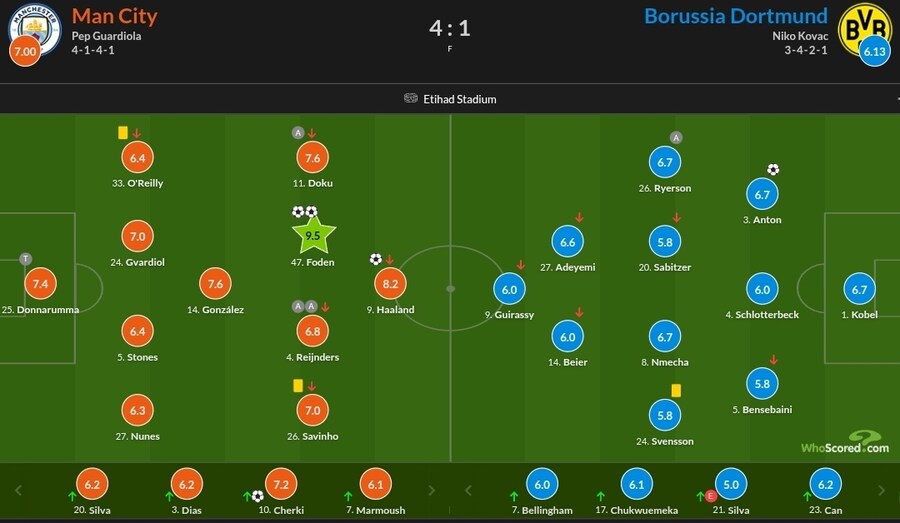Select Foden's green star rating badge
900x523 pixels.
(313, 236)
